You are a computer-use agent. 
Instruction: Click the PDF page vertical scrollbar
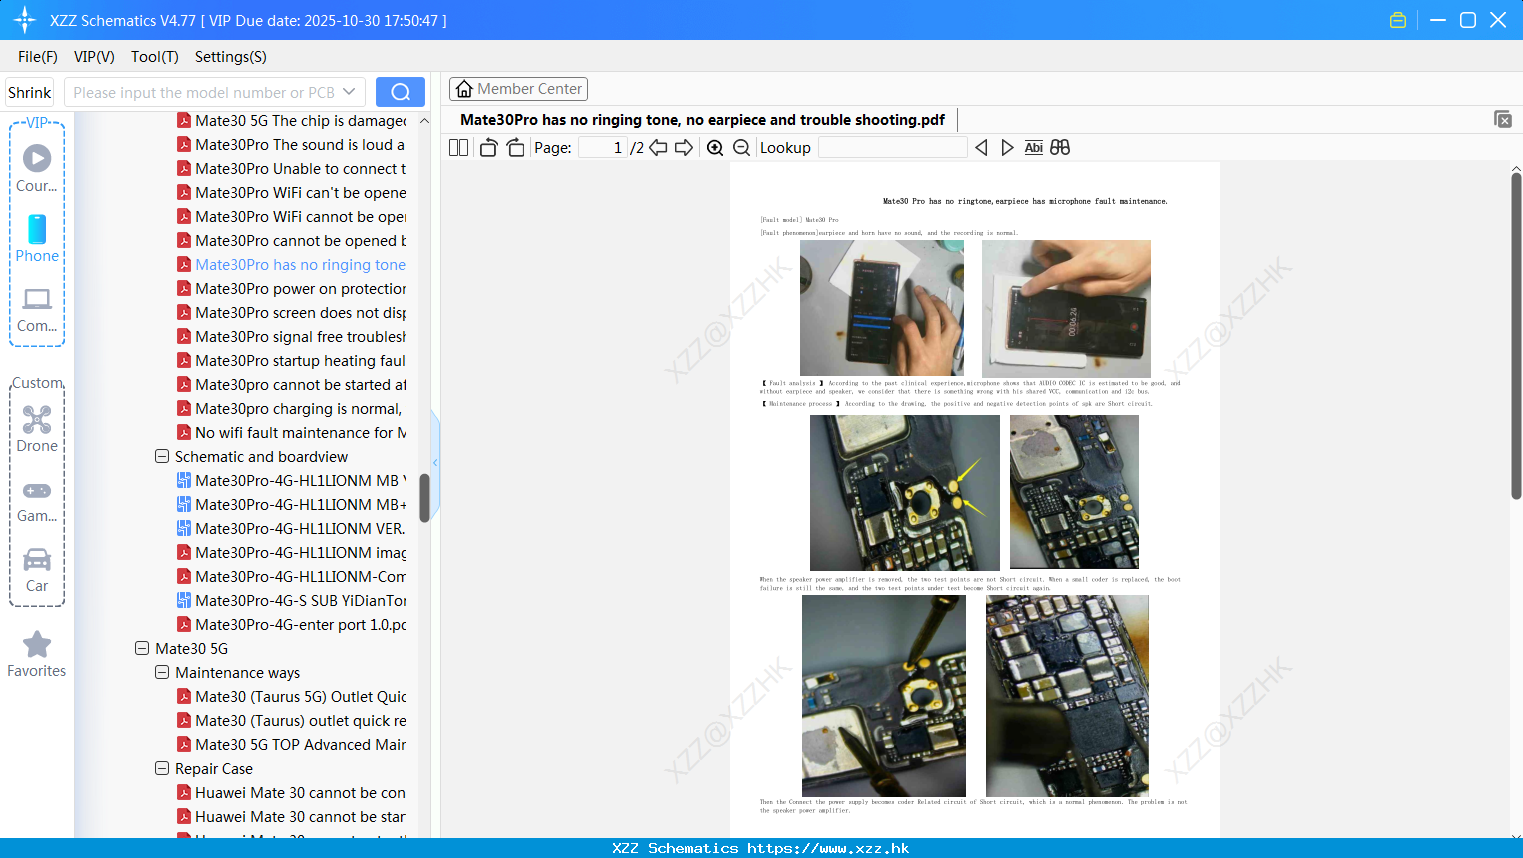1516,335
